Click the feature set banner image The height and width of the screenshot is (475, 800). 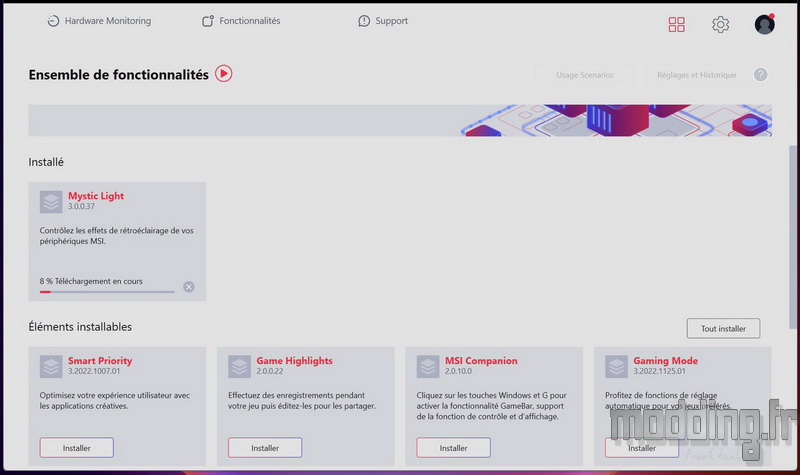point(400,120)
